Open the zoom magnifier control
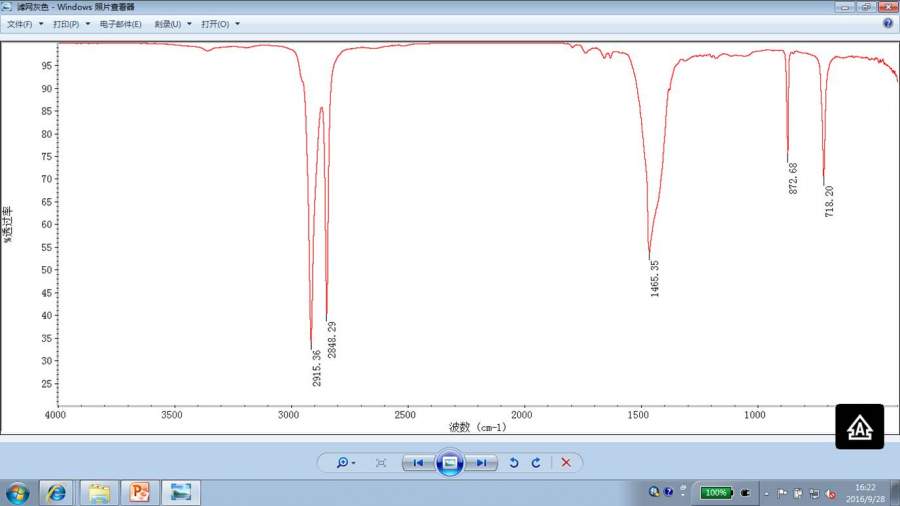Viewport: 900px width, 506px height. click(343, 462)
